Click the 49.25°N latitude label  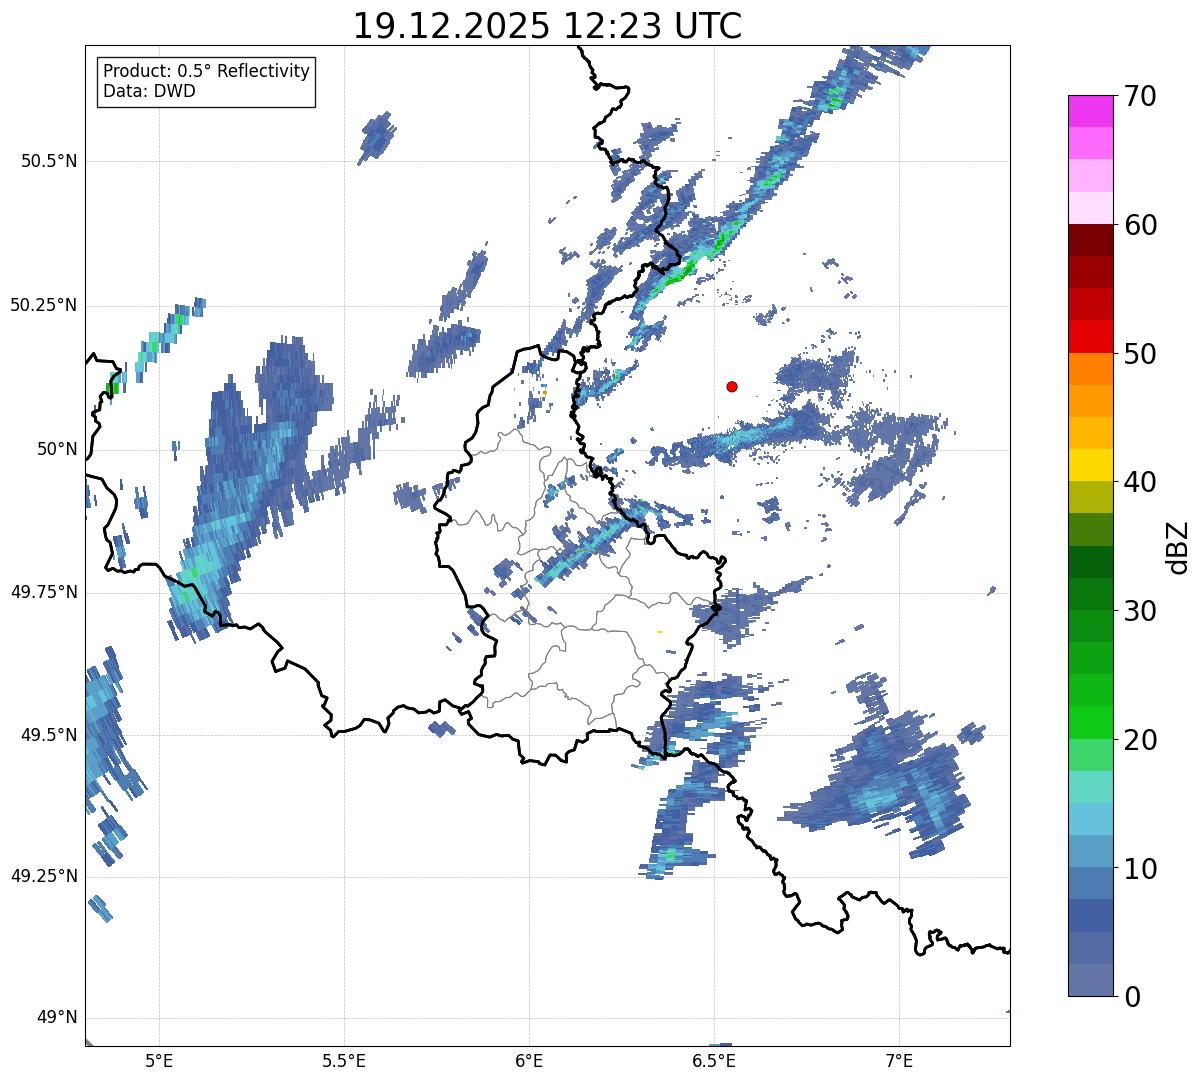44,877
